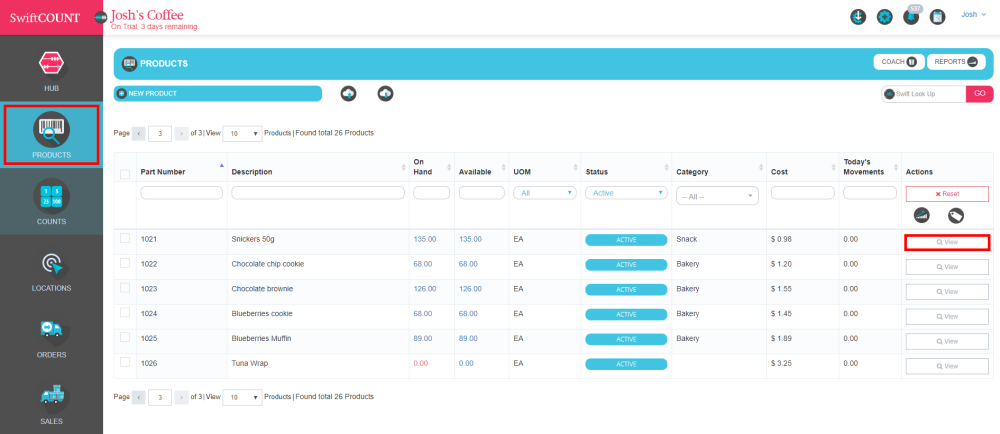Click next page arrow below the table
Viewport: 1000px width, 434px height.
coord(181,397)
